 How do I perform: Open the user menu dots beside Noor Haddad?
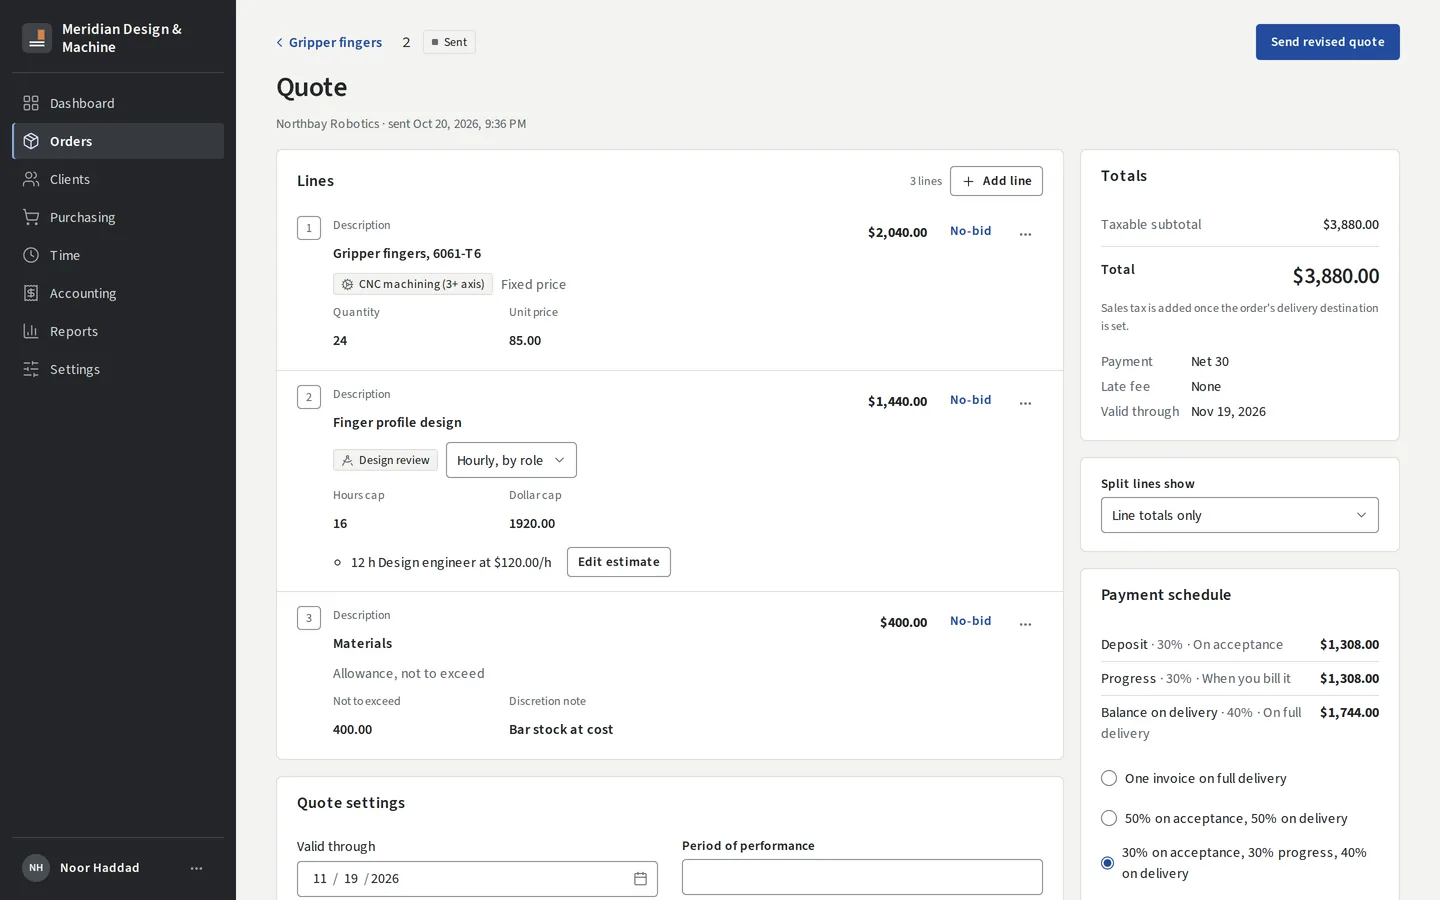[x=197, y=868]
